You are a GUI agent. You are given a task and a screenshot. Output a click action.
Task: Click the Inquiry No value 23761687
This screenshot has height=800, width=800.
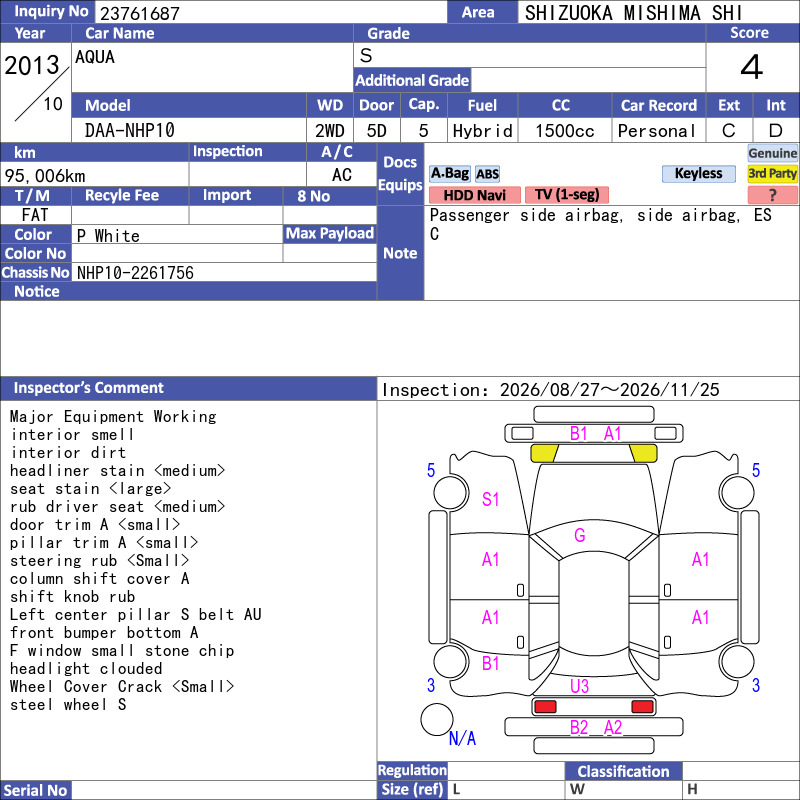[x=140, y=13]
